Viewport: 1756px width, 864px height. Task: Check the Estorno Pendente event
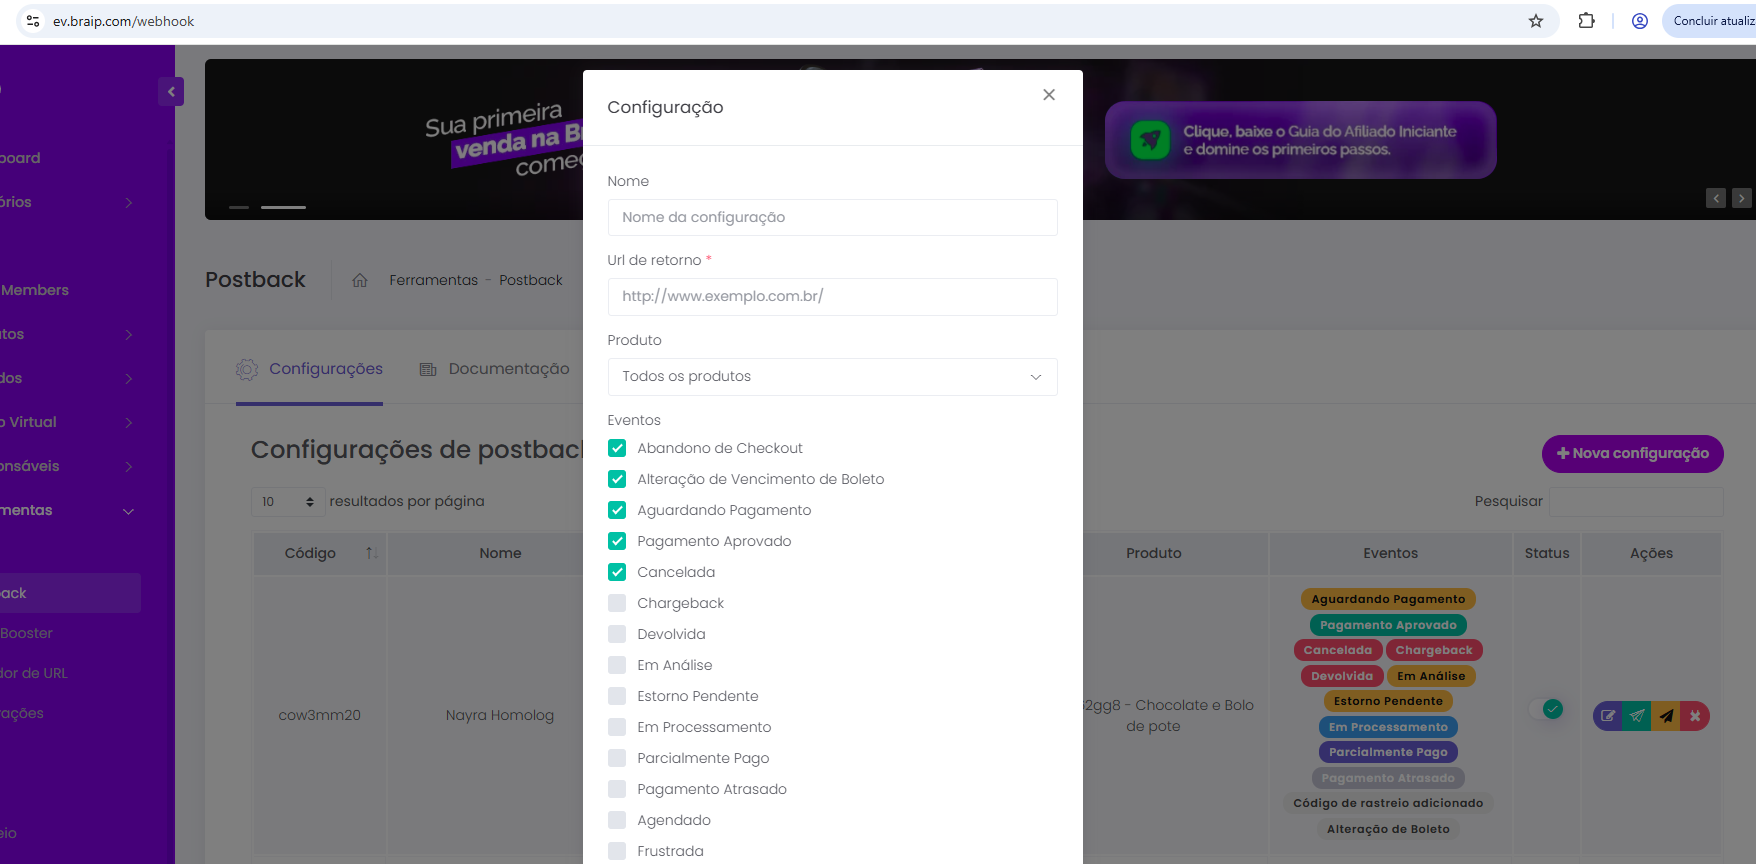tap(617, 696)
